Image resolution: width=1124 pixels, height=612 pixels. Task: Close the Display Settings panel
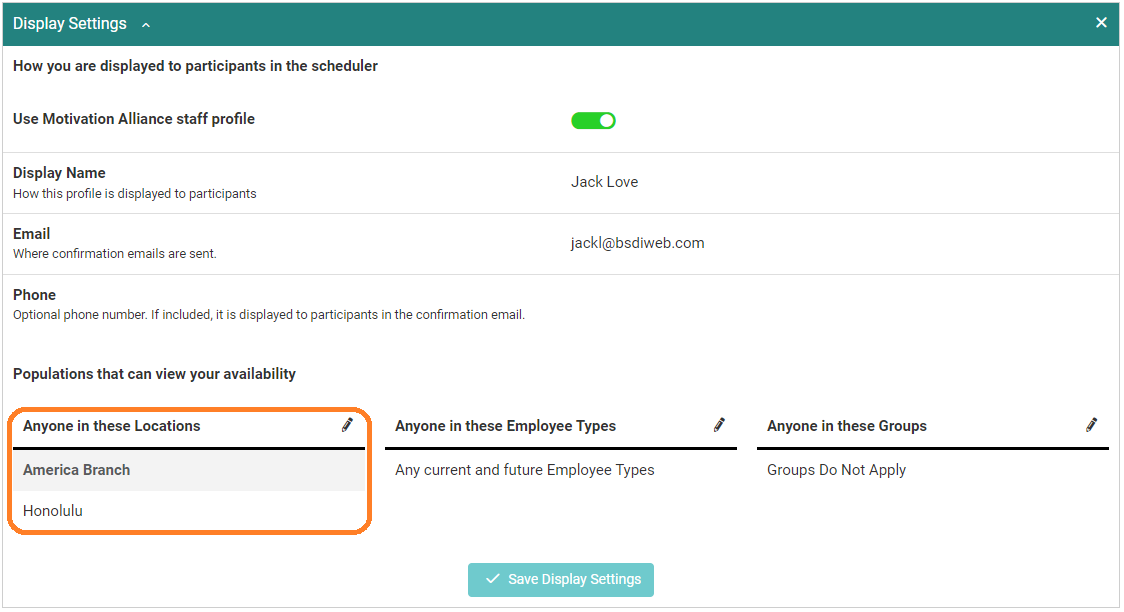pos(1101,23)
